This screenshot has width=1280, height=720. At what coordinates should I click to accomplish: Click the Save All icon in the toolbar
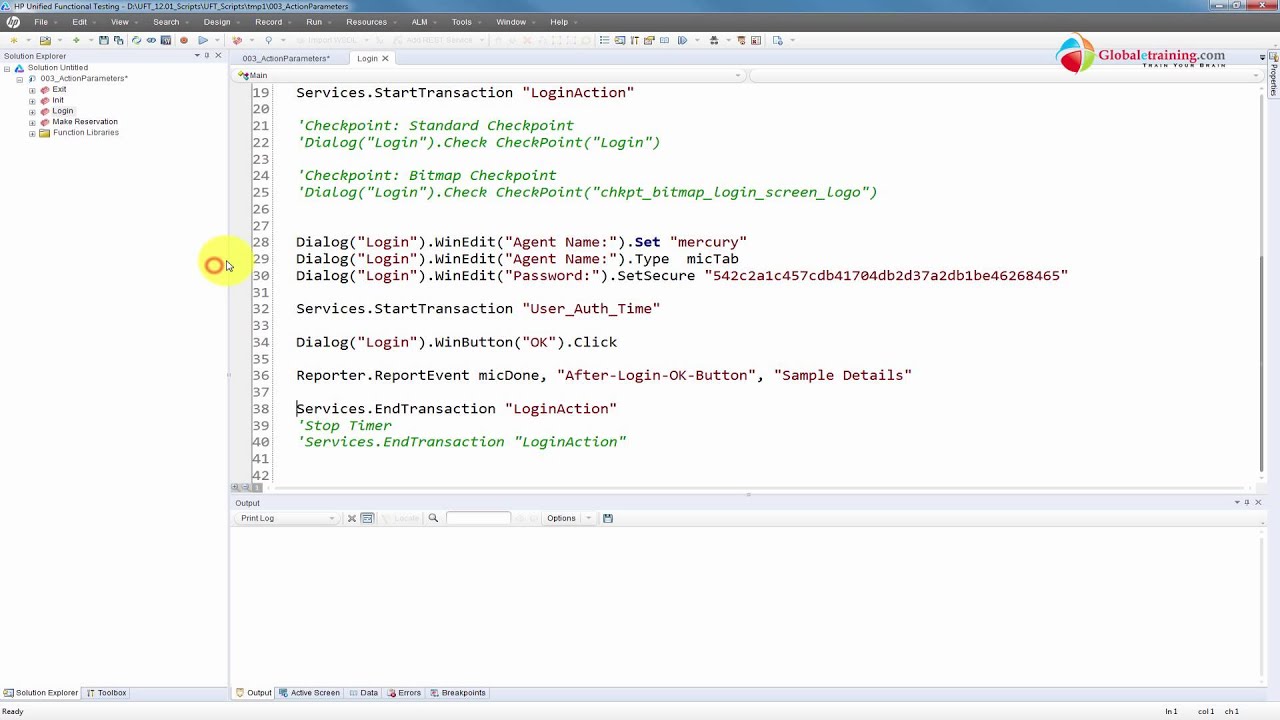118,40
